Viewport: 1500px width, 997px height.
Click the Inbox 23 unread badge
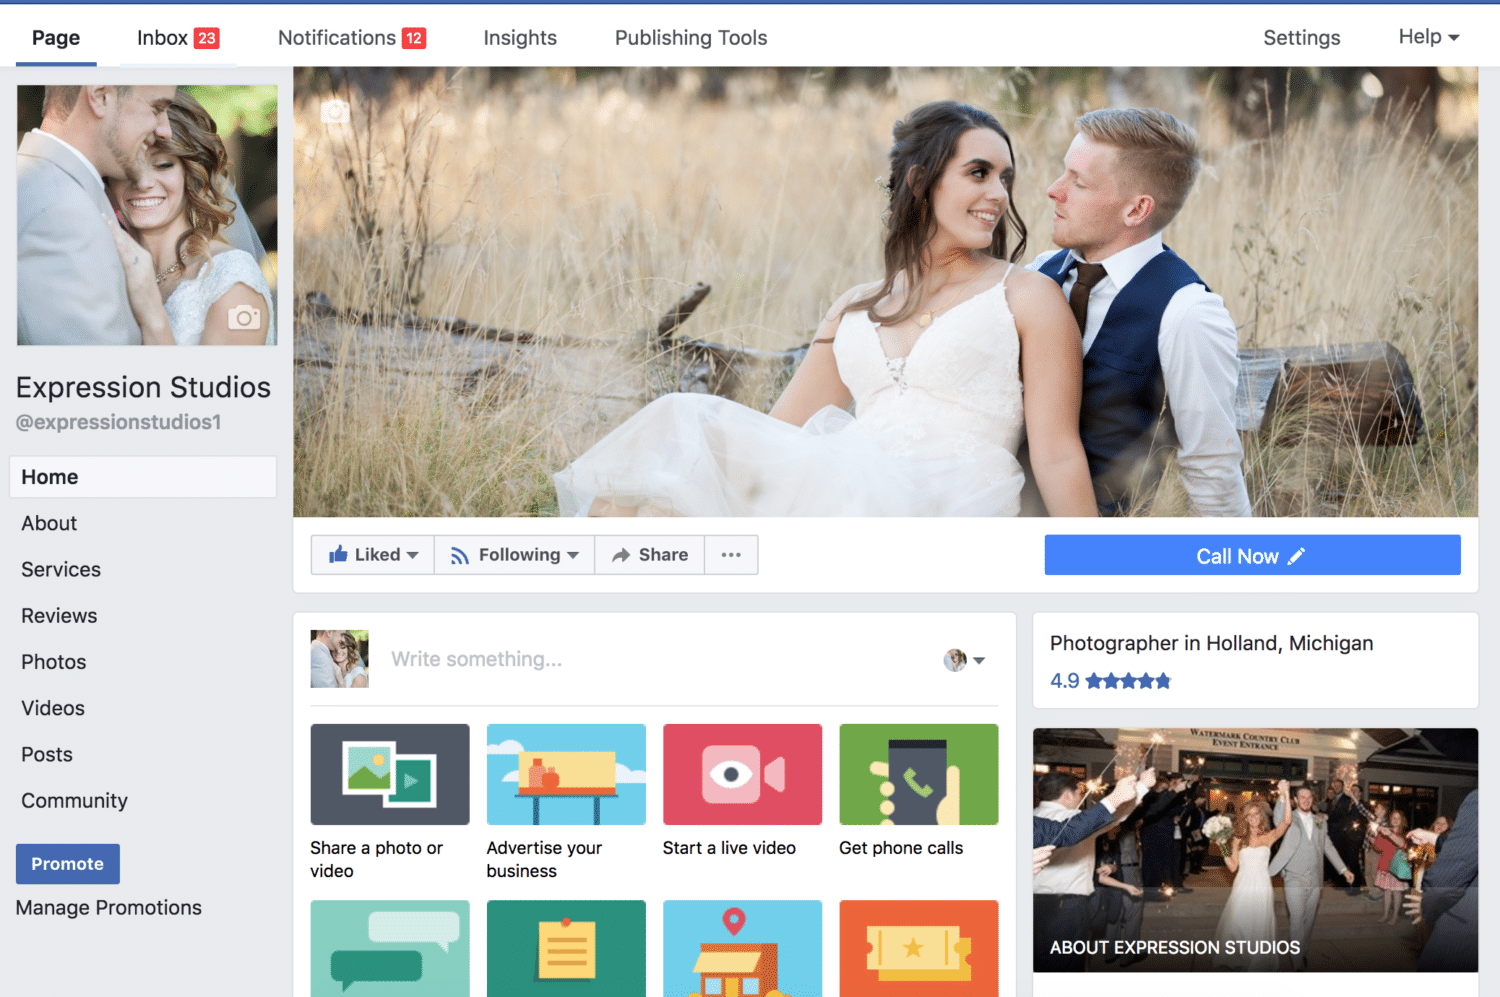tap(207, 38)
